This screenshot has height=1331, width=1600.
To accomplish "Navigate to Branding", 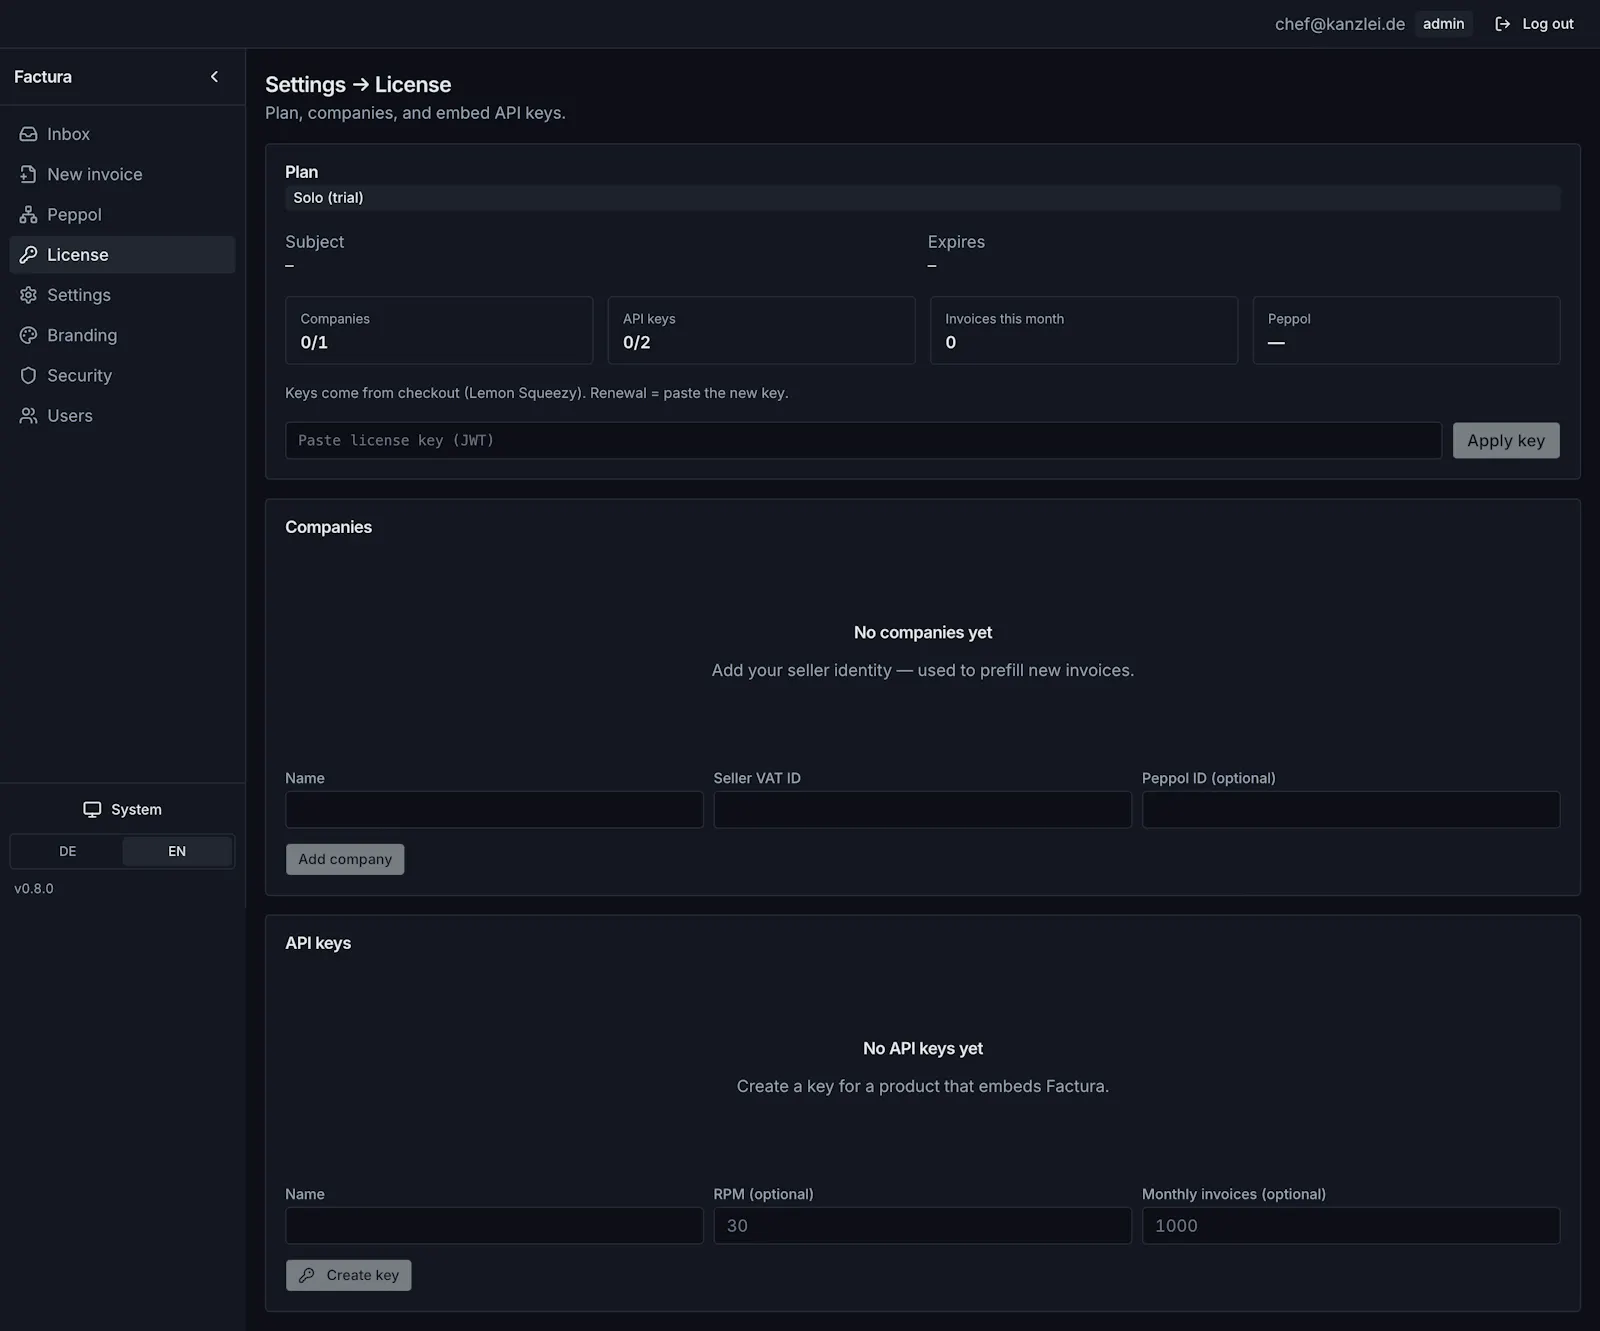I will point(122,335).
